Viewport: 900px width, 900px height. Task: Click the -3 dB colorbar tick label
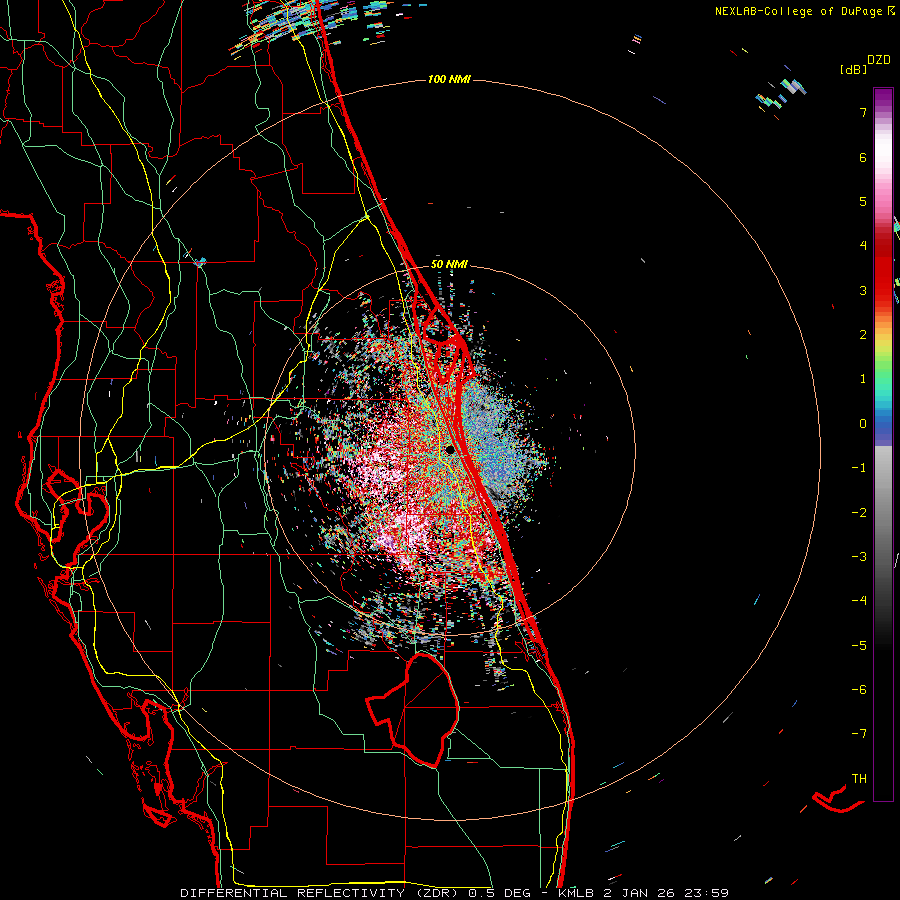pos(859,557)
